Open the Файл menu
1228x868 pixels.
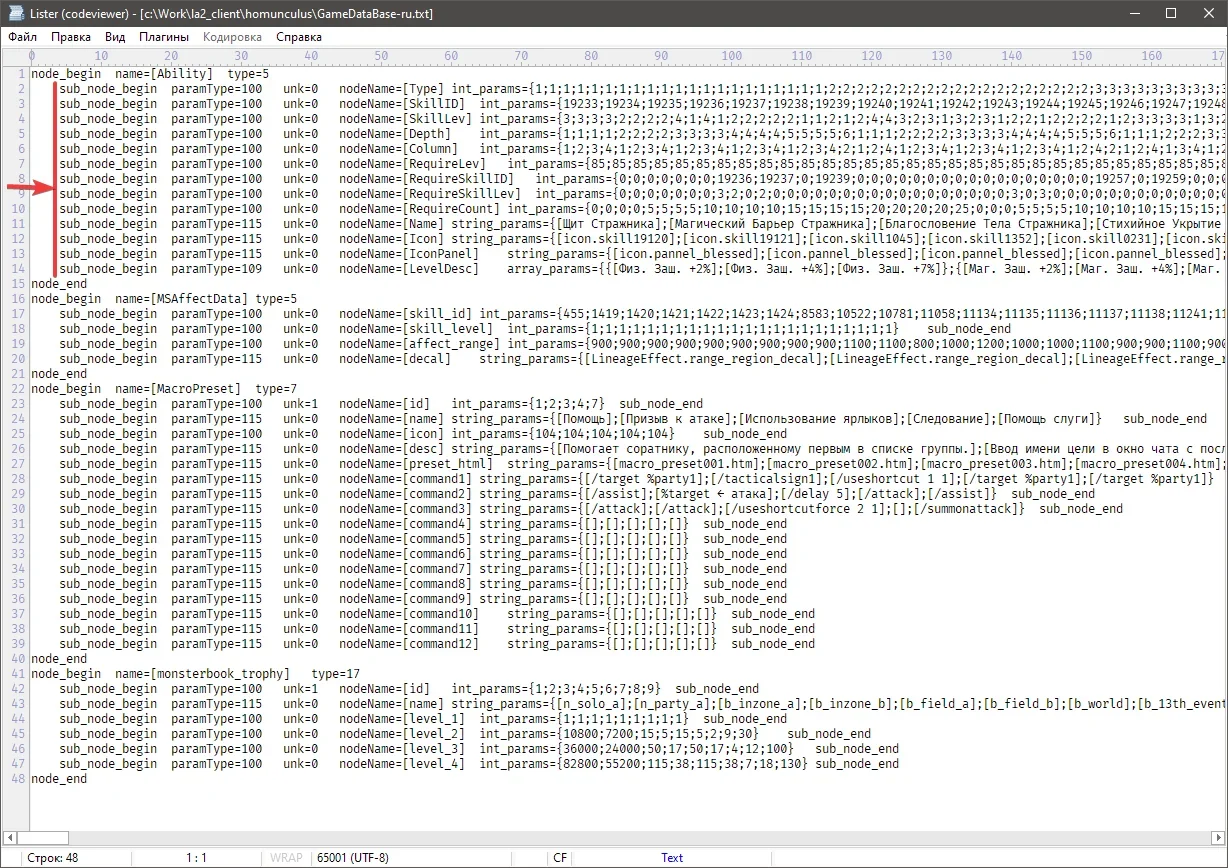pyautogui.click(x=22, y=37)
